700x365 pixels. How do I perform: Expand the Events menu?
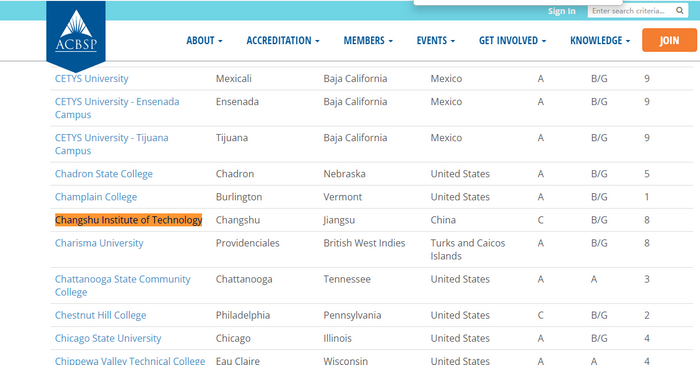tap(436, 41)
